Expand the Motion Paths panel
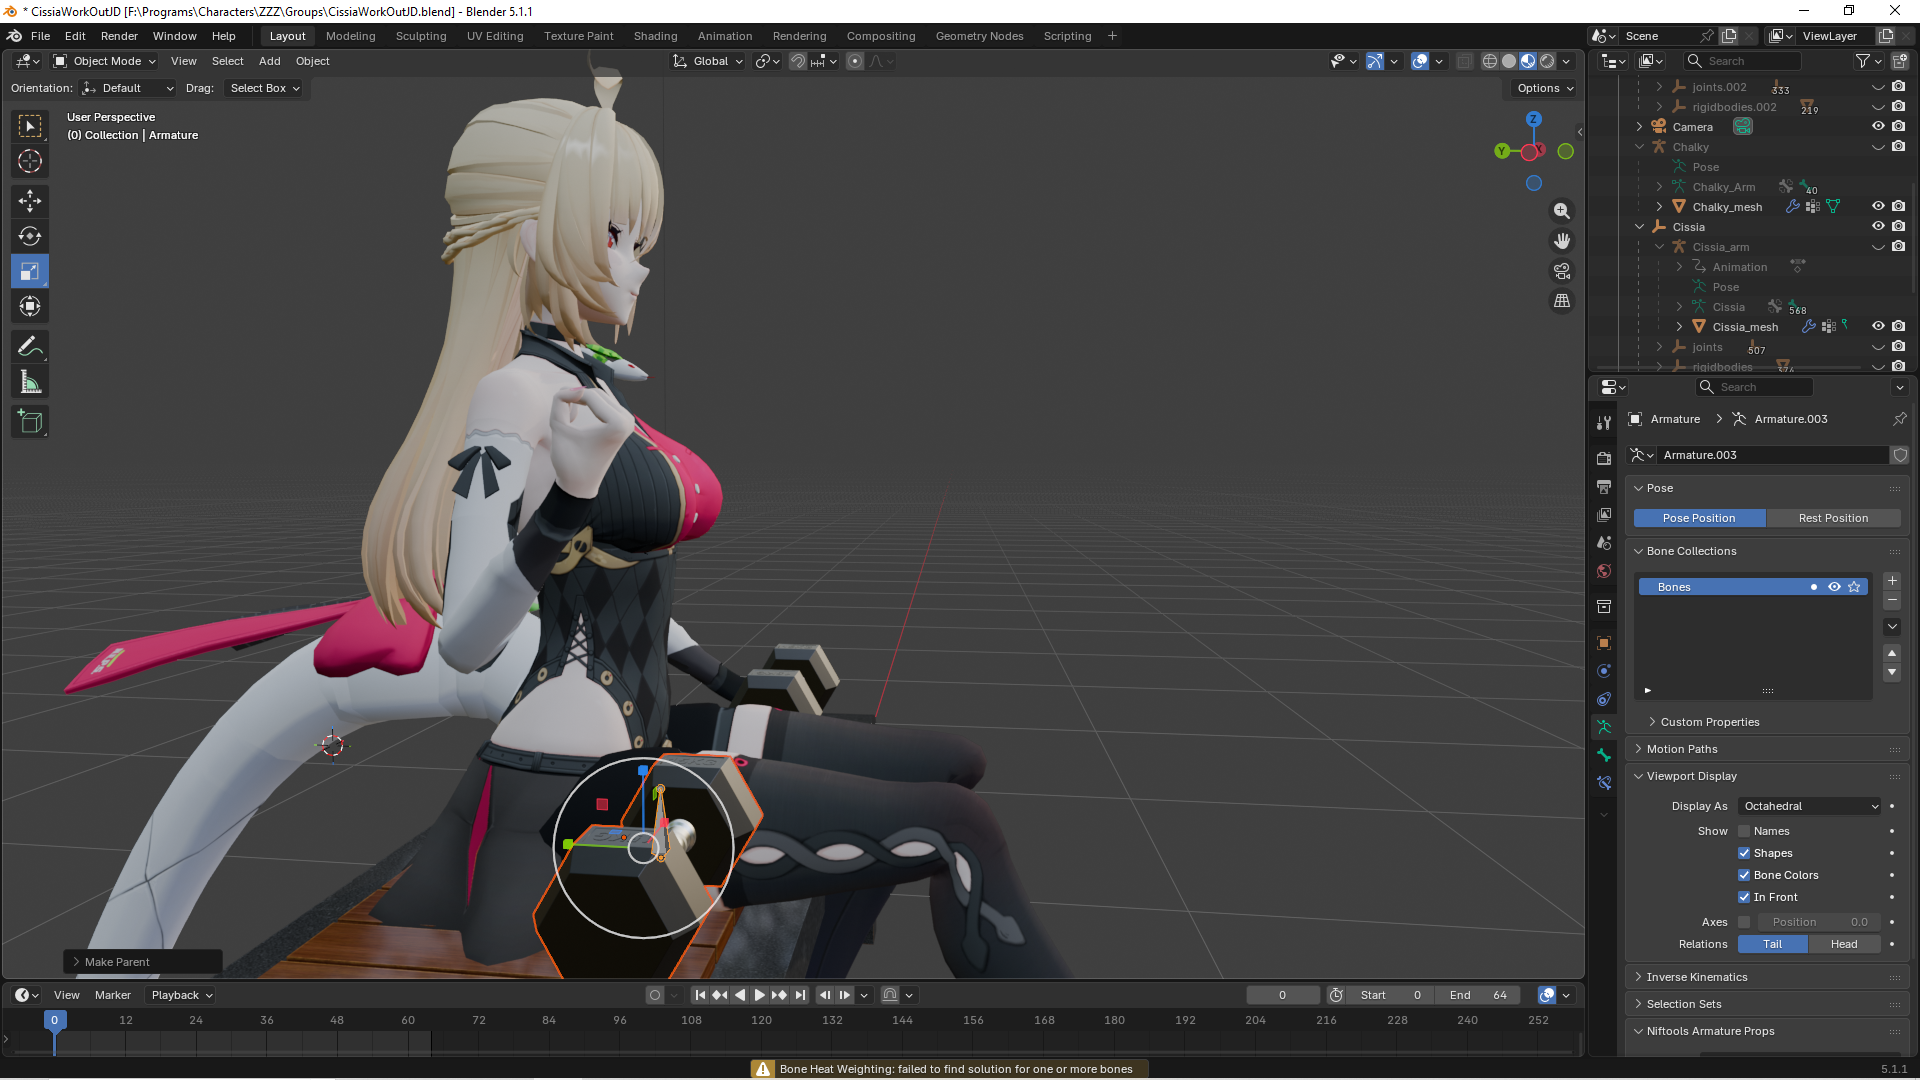Viewport: 1920px width, 1080px height. click(1682, 749)
